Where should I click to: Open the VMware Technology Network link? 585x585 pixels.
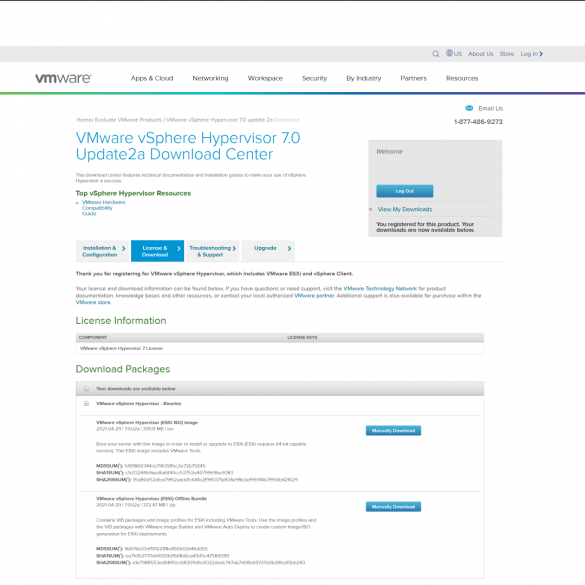pos(380,288)
